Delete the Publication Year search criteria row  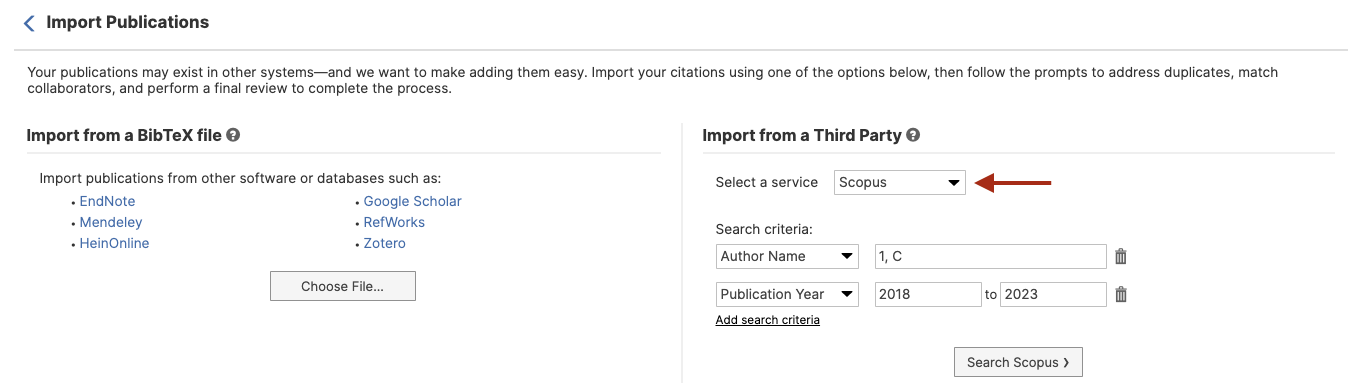[x=1121, y=295]
